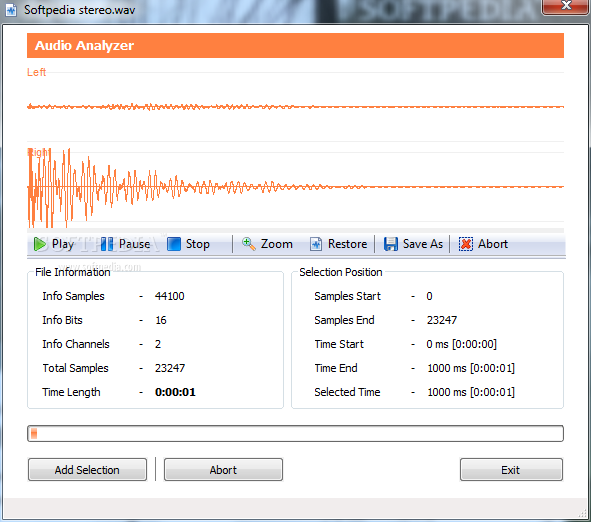The width and height of the screenshot is (591, 522).
Task: Click the blue Stop square icon
Action: coord(174,244)
